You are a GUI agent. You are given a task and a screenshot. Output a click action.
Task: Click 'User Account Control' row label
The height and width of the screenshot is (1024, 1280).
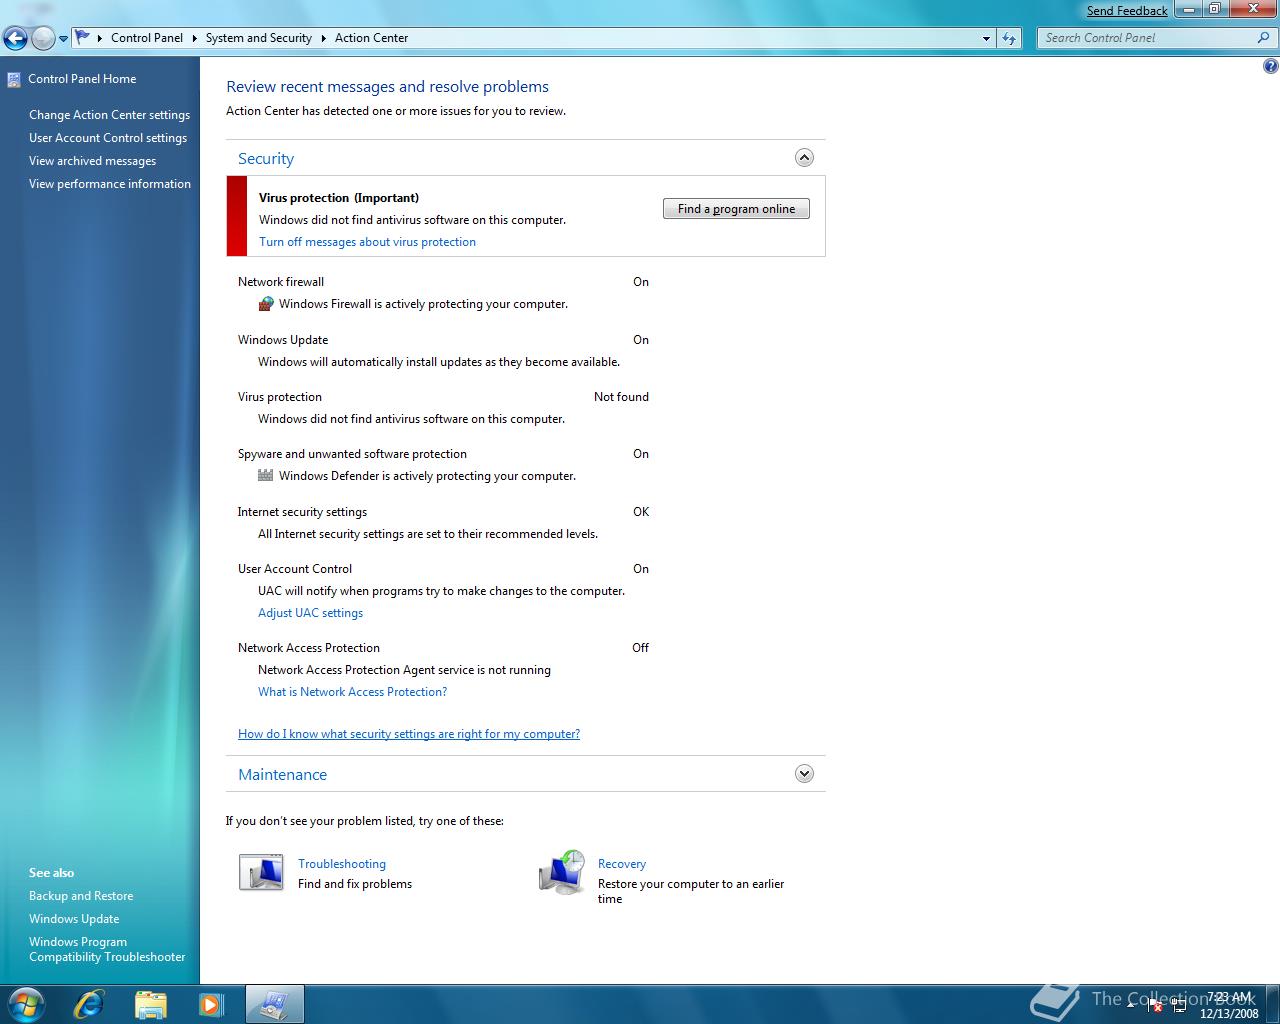(295, 569)
